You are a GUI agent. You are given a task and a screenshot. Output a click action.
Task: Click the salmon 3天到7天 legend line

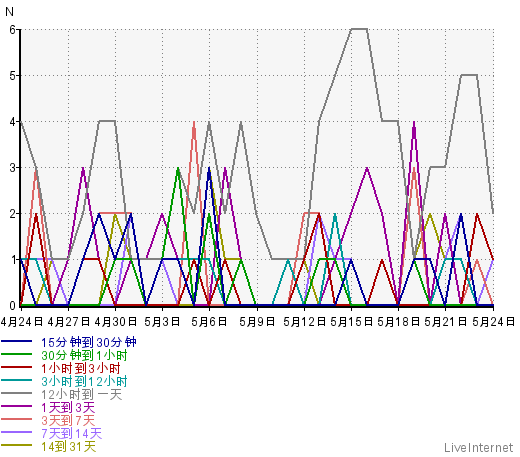17,419
